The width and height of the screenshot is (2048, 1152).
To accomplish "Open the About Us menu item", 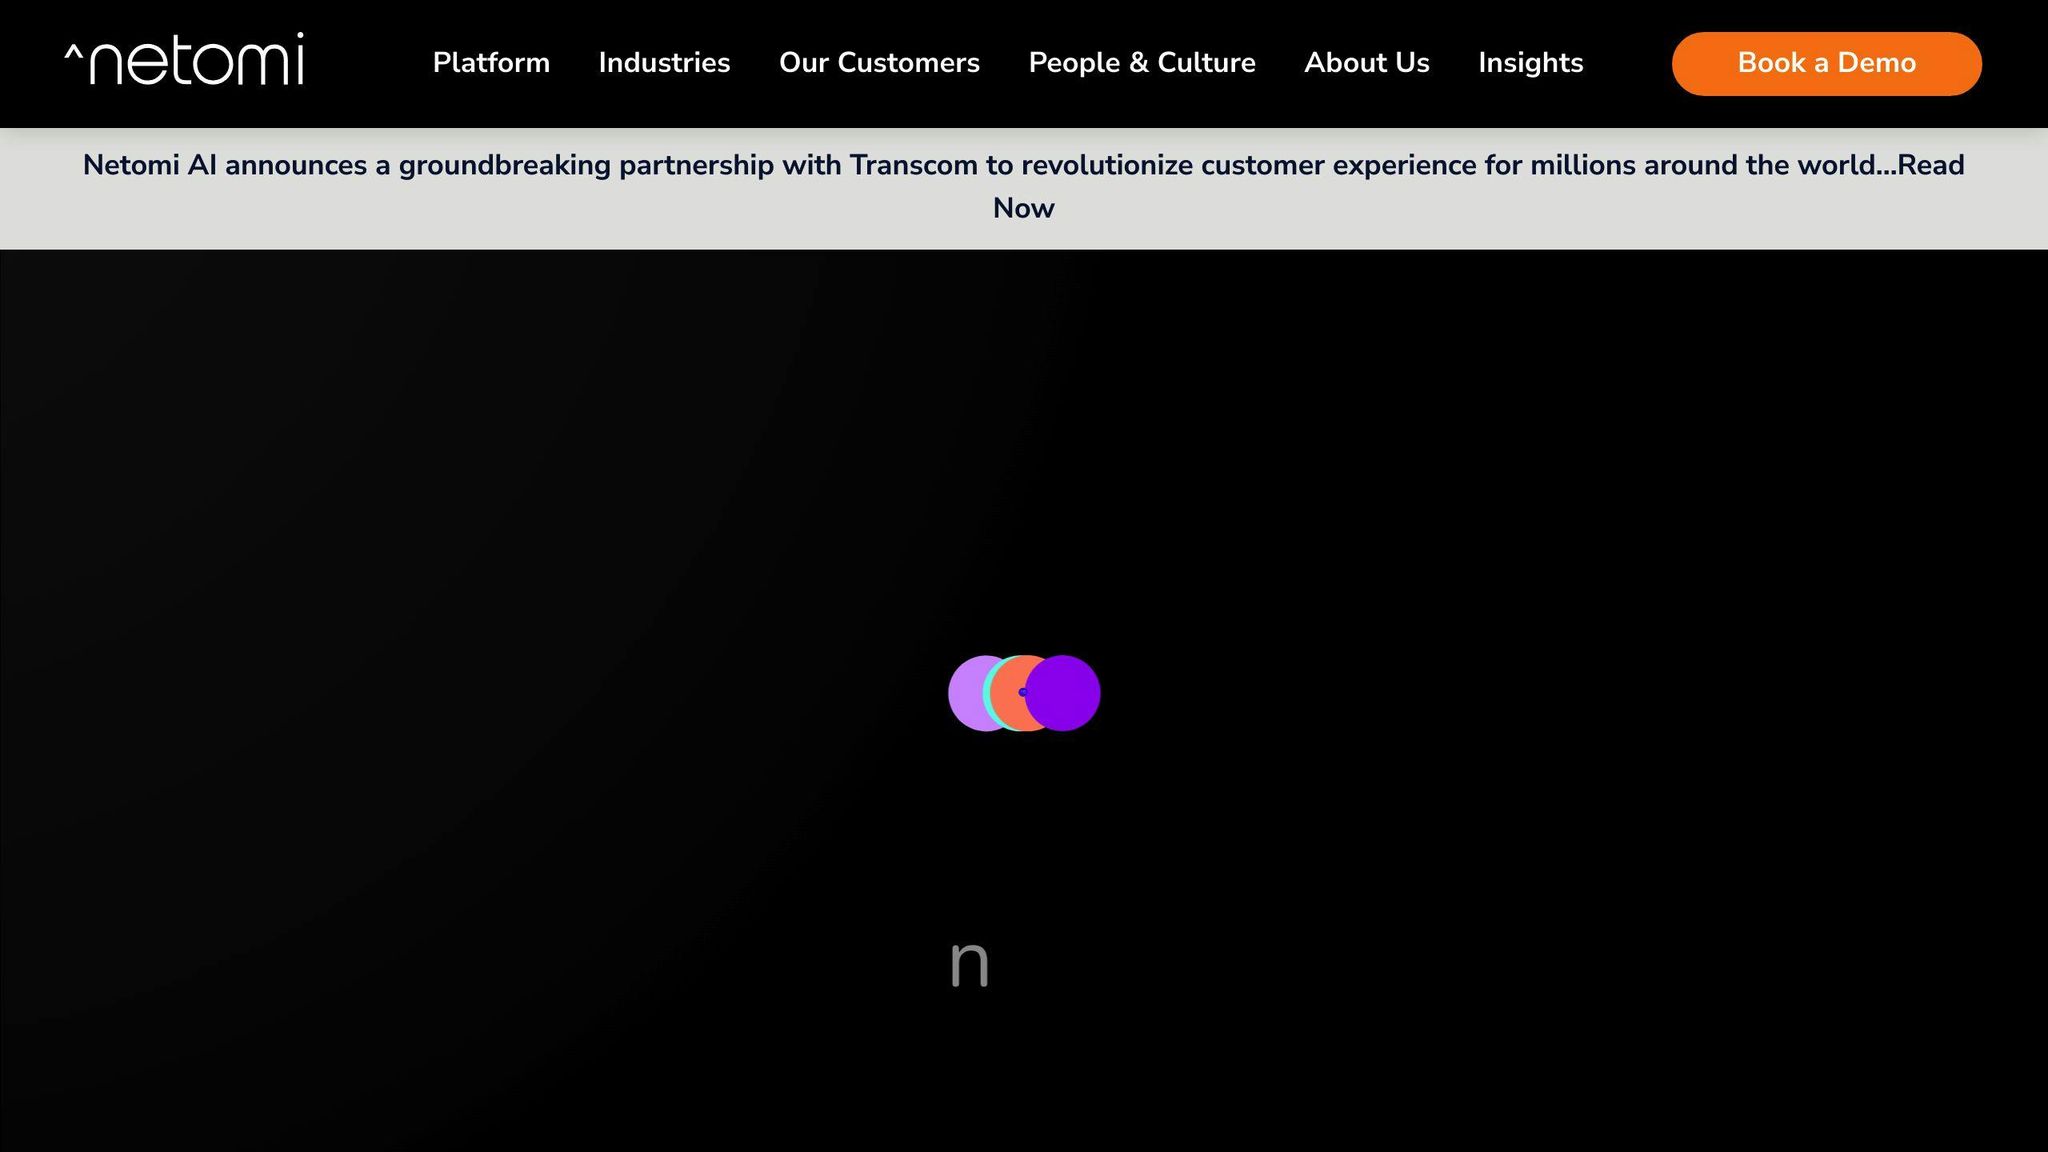I will 1366,63.
